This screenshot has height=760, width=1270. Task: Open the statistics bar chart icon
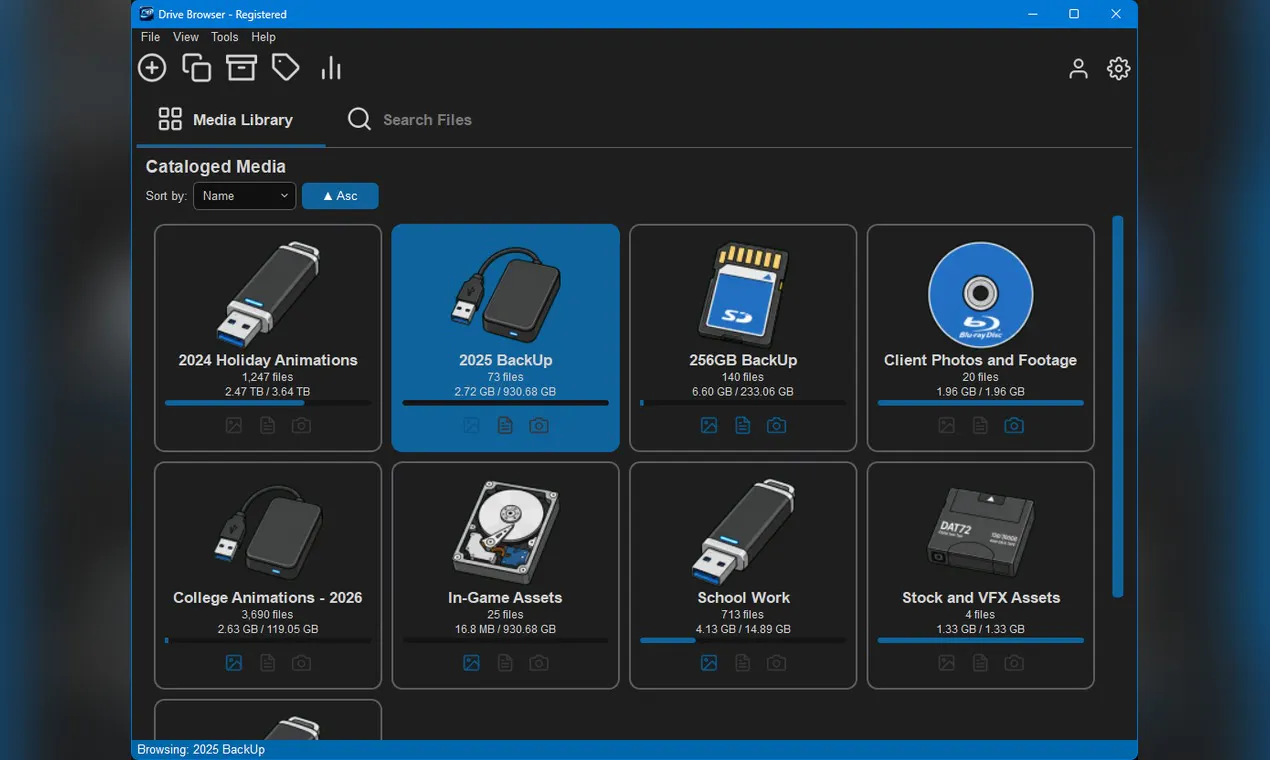pos(331,68)
